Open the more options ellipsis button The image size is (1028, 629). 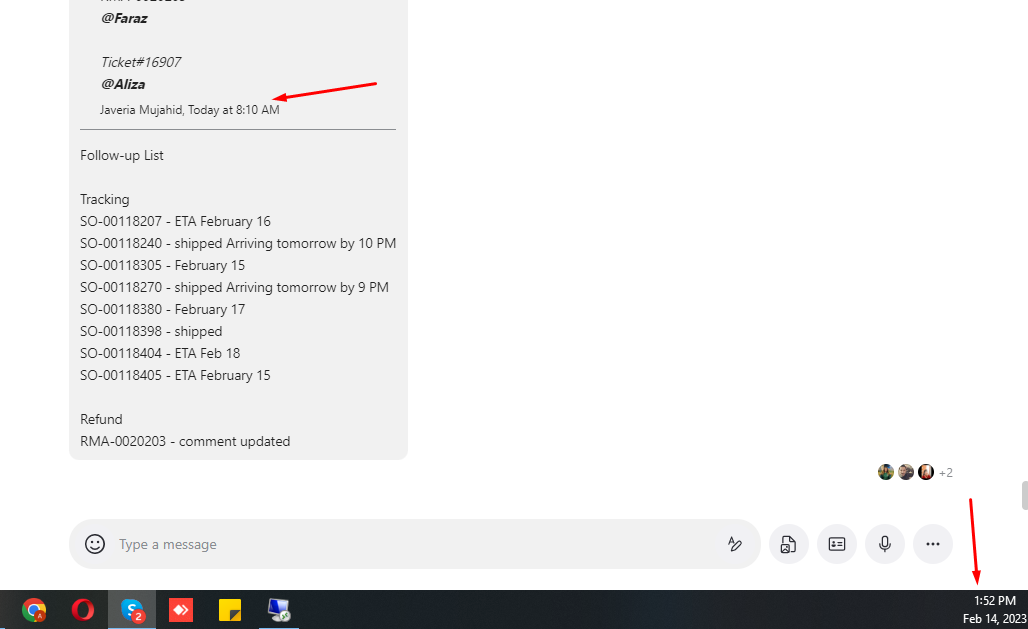(932, 544)
